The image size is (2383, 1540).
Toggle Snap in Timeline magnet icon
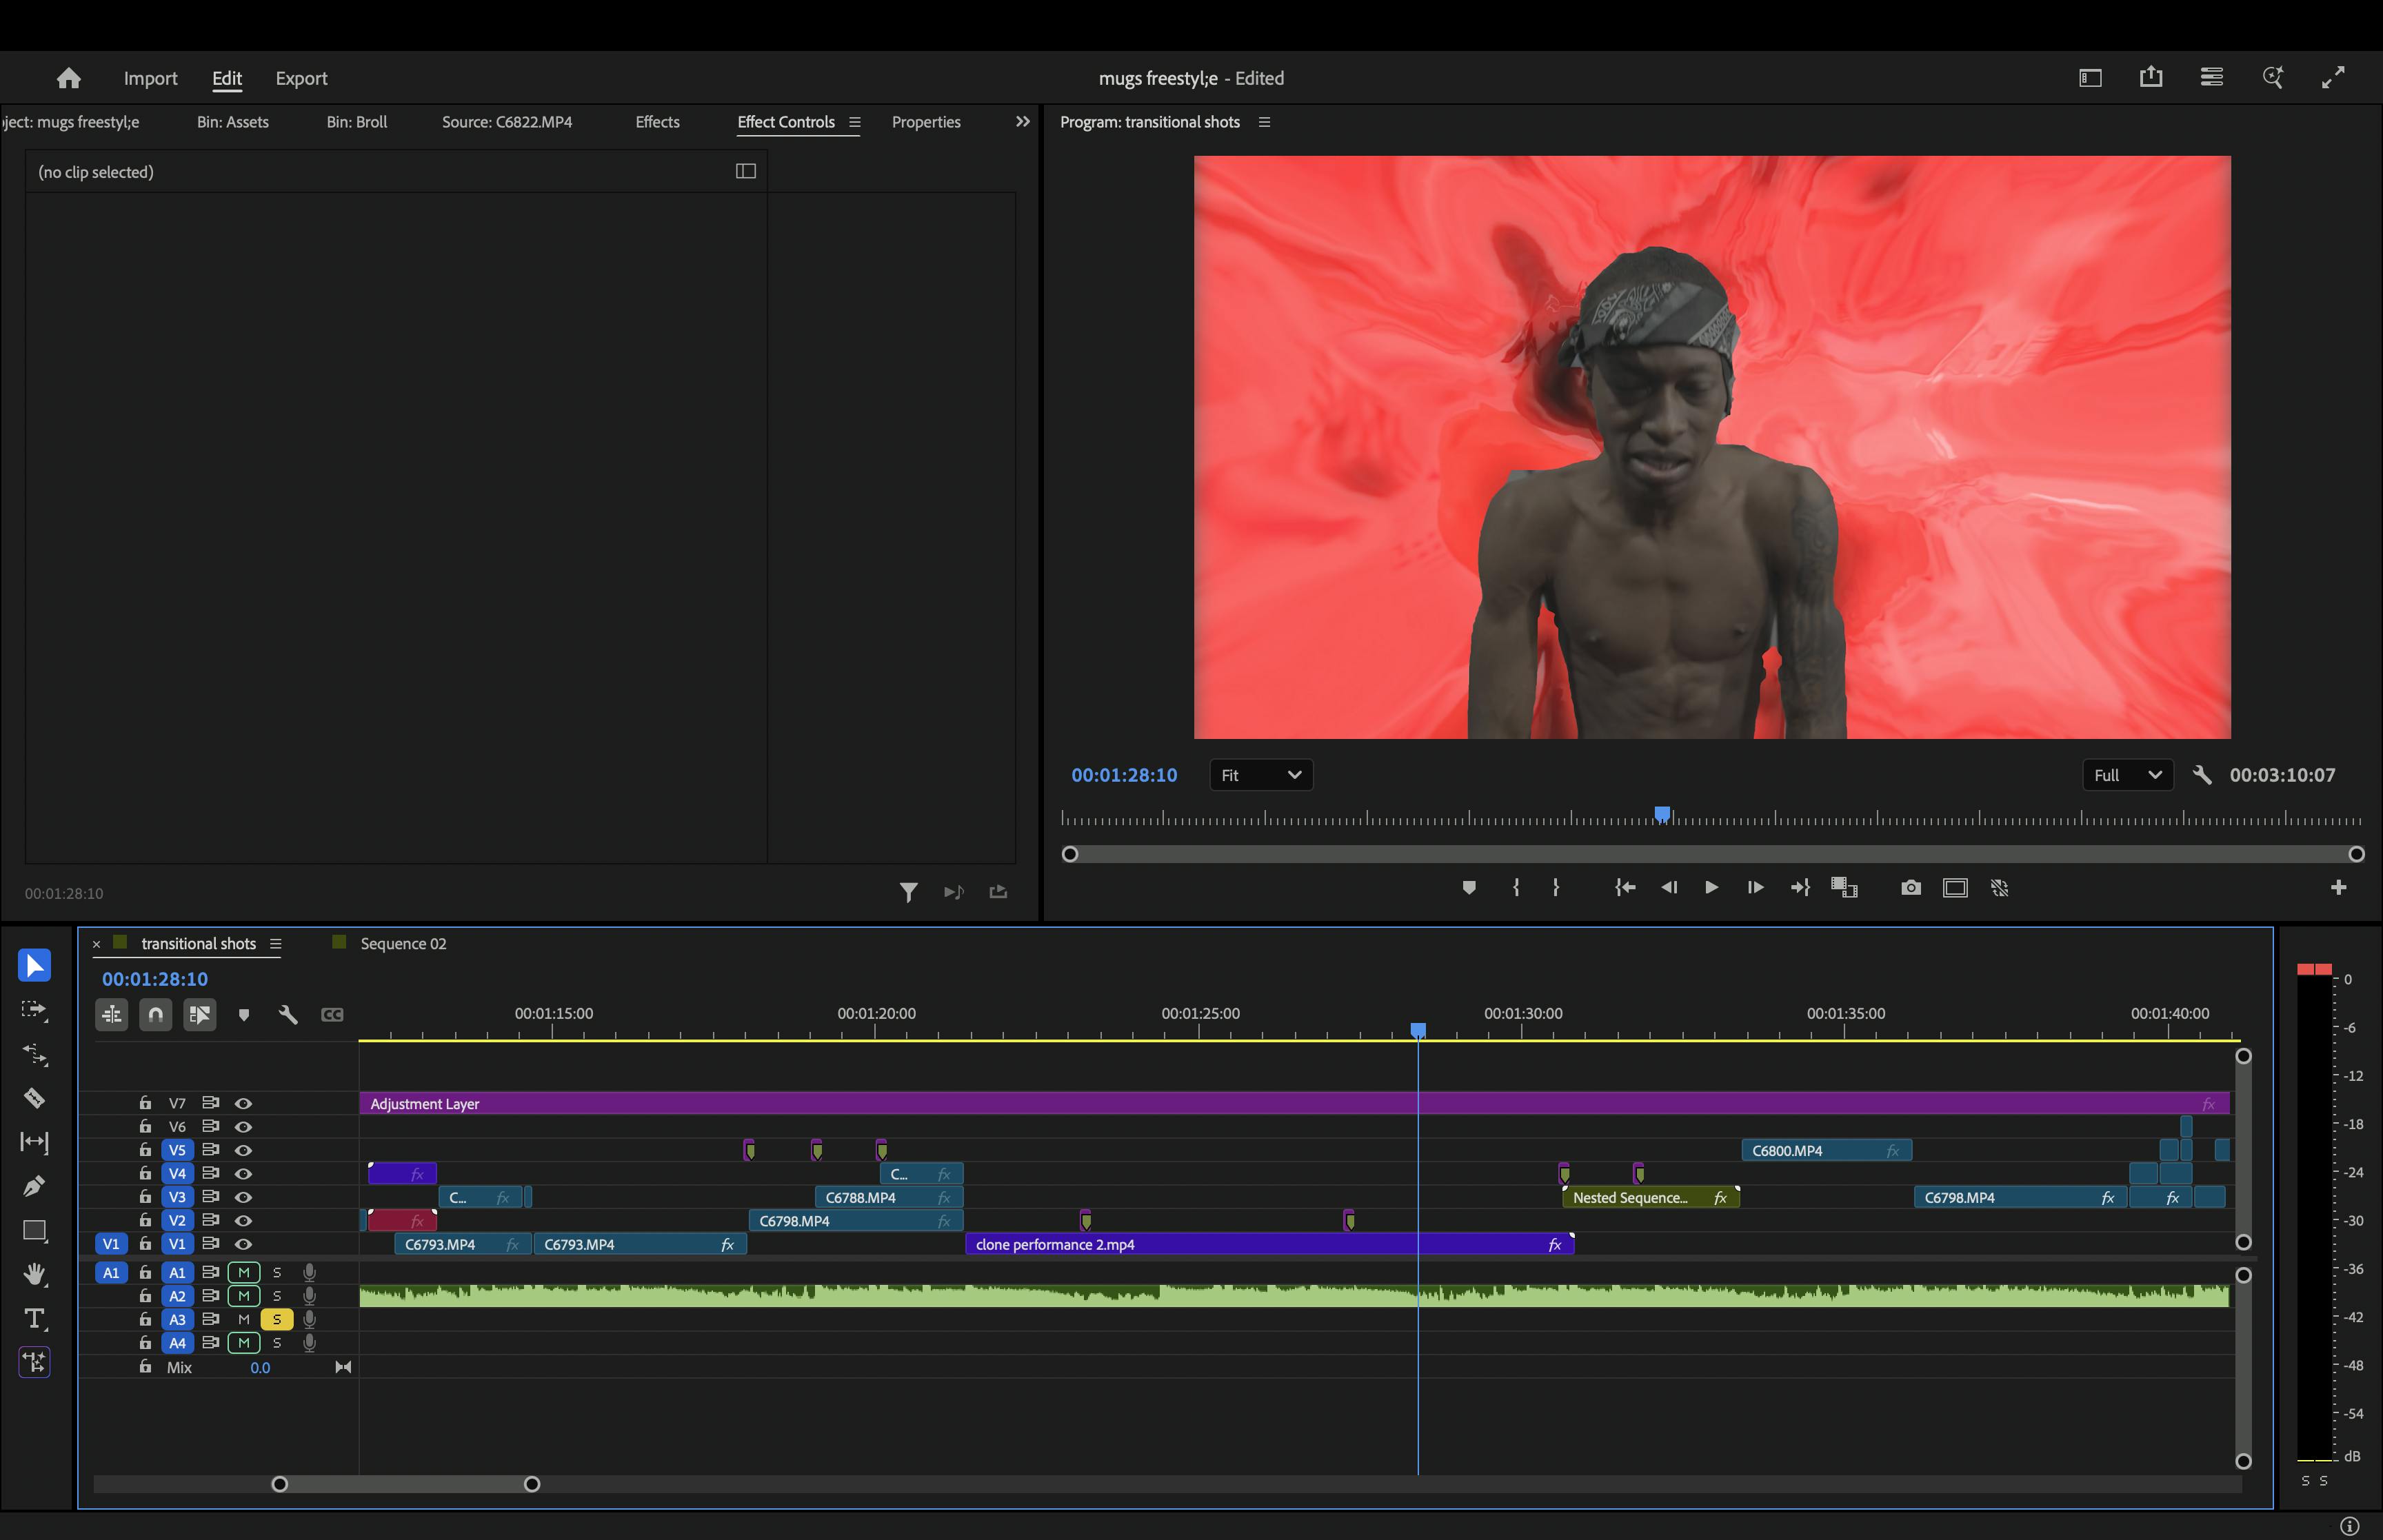pyautogui.click(x=156, y=1015)
